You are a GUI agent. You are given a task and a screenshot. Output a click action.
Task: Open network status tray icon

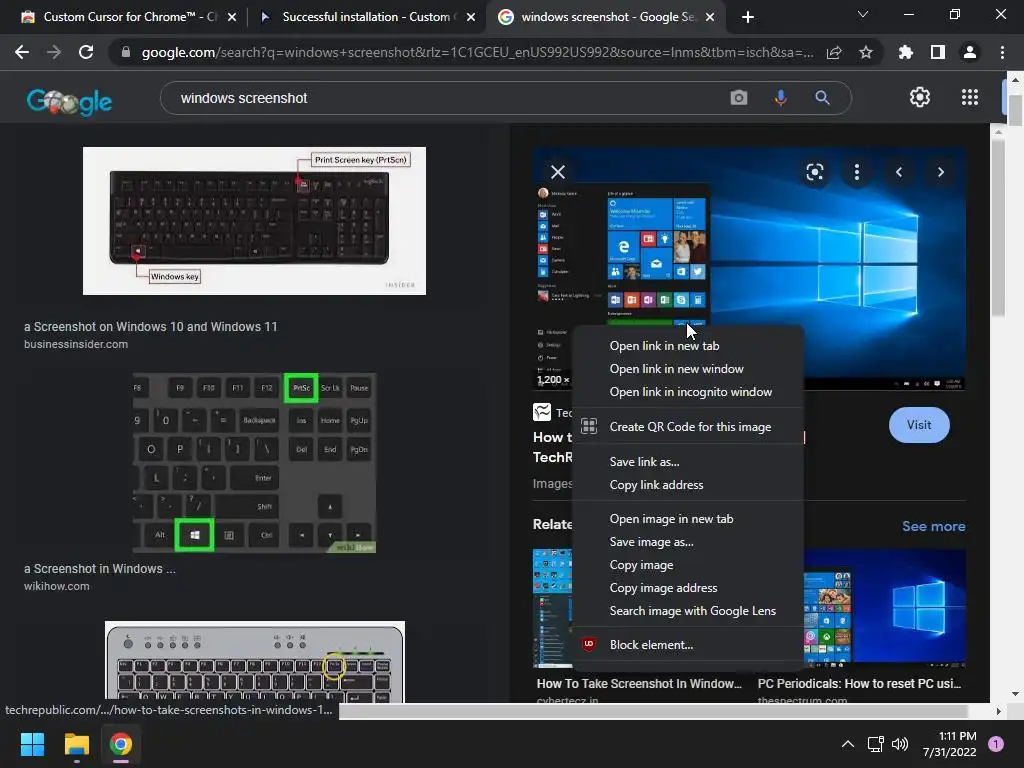tap(875, 744)
